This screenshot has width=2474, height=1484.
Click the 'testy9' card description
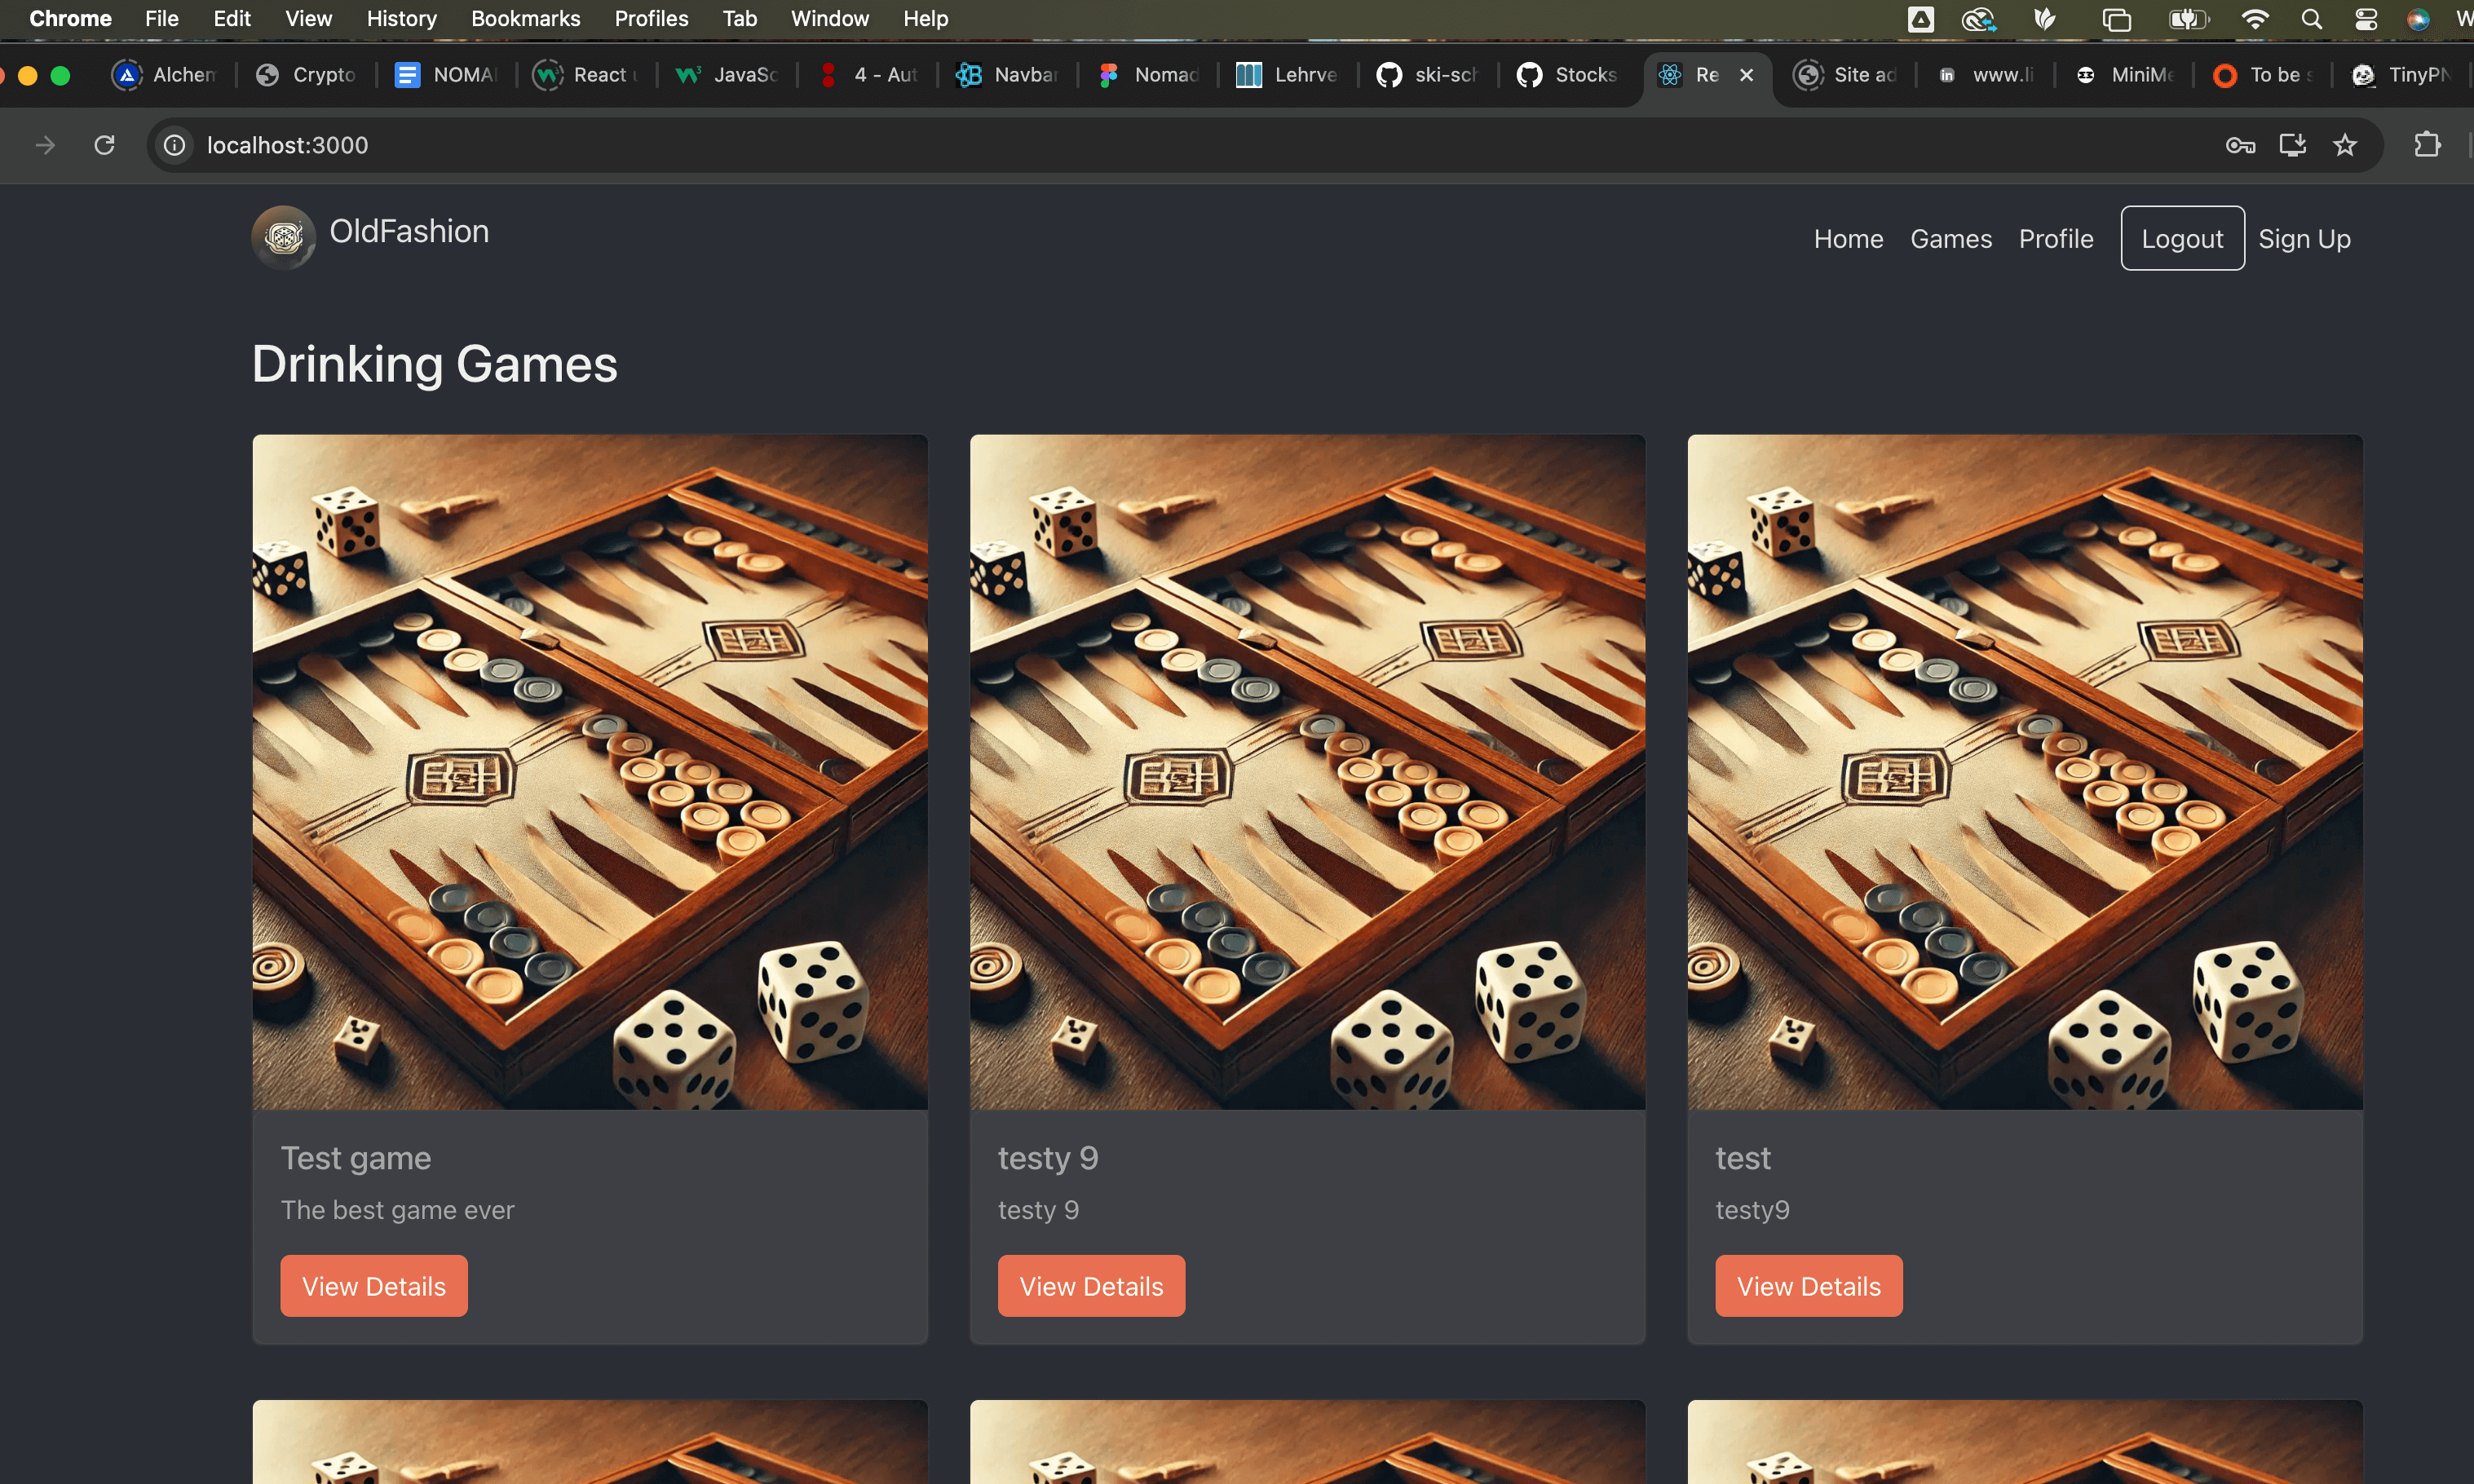point(1752,1210)
